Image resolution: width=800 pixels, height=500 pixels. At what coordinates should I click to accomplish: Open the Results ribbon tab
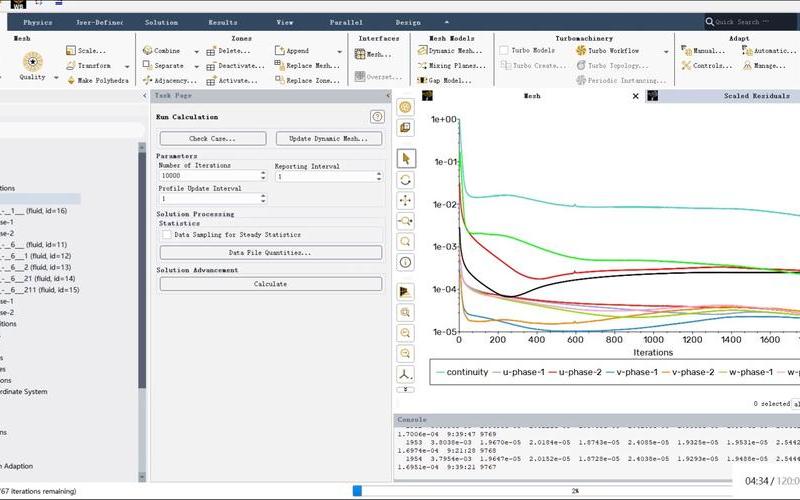[223, 22]
